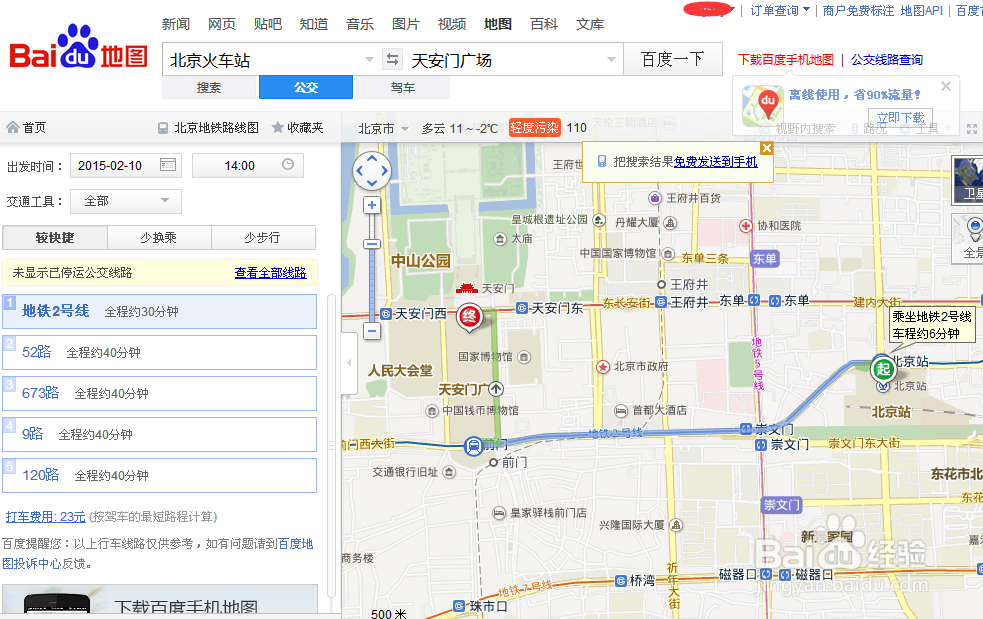The image size is (983, 619).
Task: Click 查看全部线路 link
Action: tap(270, 273)
